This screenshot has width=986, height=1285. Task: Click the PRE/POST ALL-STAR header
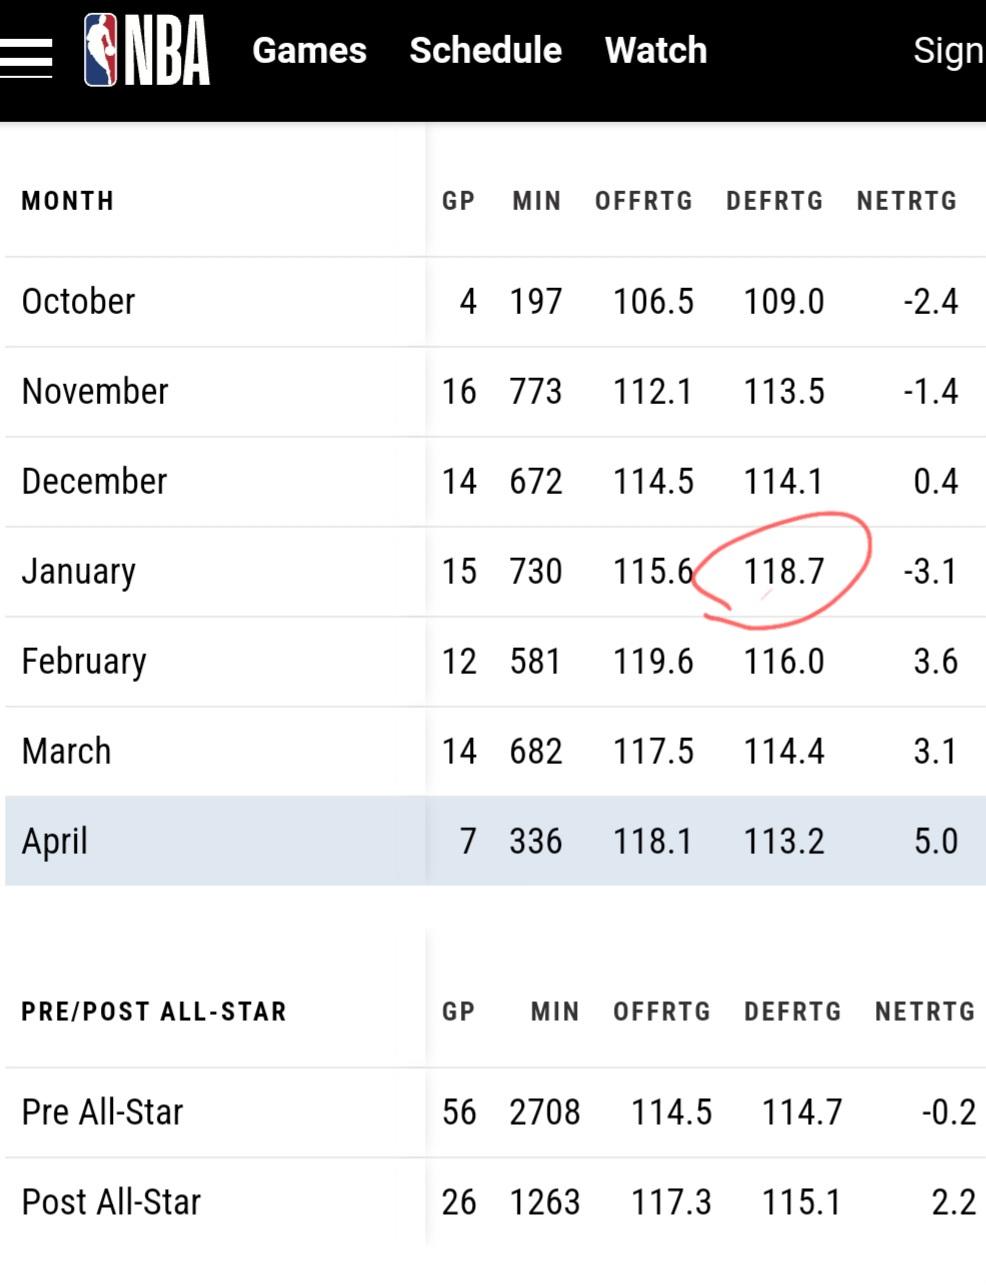[x=154, y=1012]
